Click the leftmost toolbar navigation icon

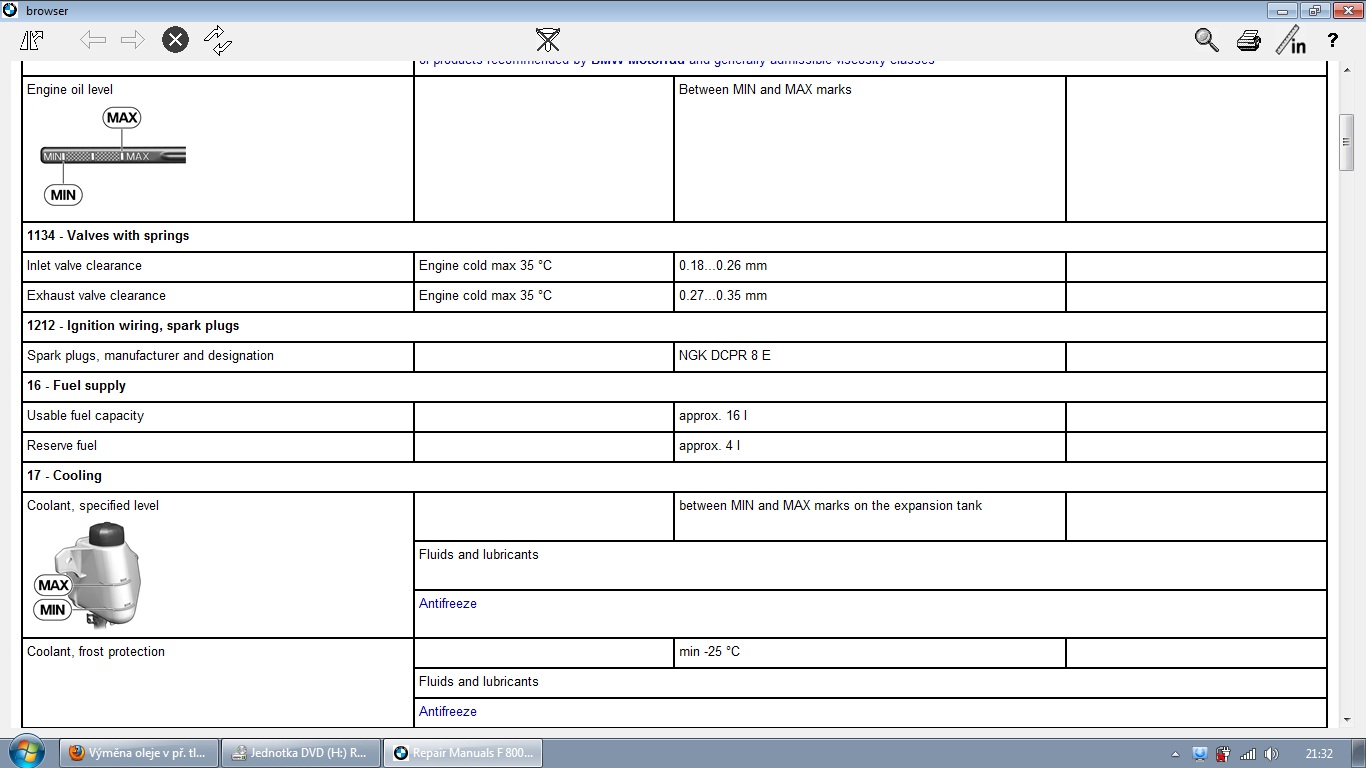click(x=32, y=40)
